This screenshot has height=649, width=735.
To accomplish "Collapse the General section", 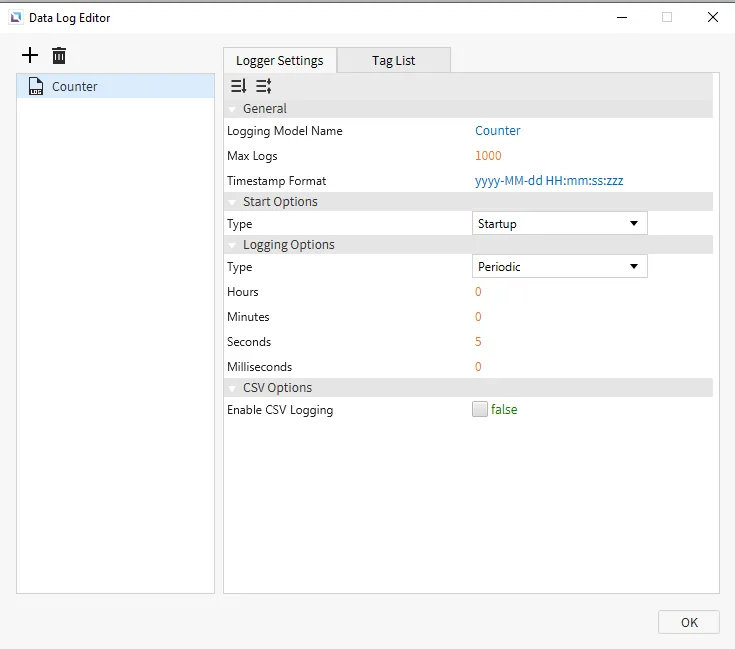I will click(x=232, y=109).
